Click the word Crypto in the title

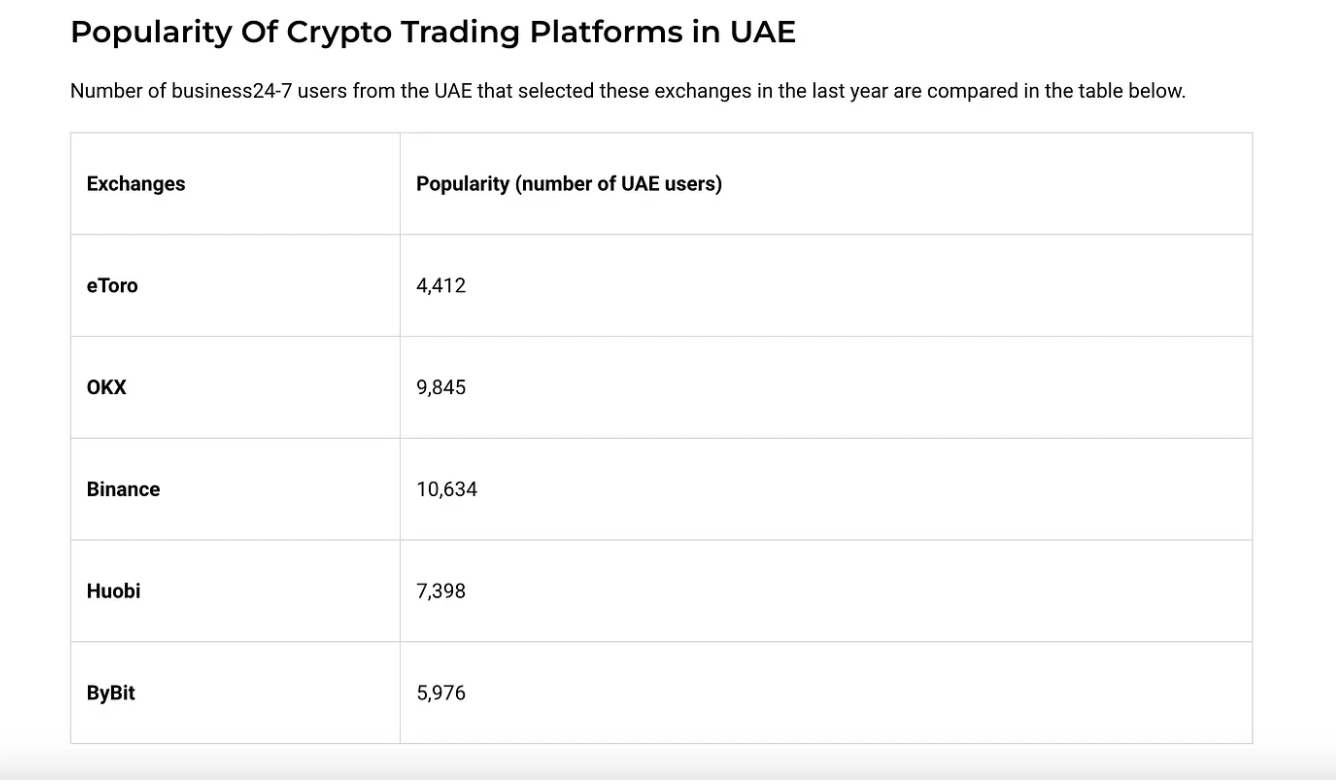point(338,32)
